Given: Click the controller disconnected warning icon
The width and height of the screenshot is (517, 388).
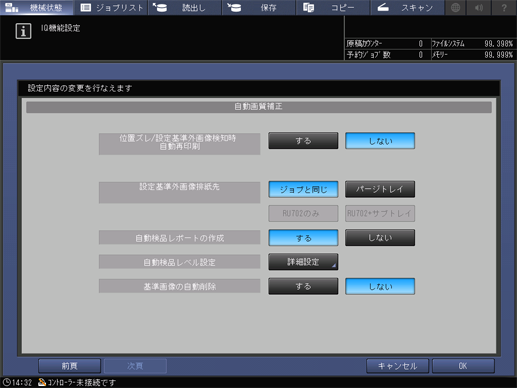Looking at the screenshot, I should (x=42, y=382).
